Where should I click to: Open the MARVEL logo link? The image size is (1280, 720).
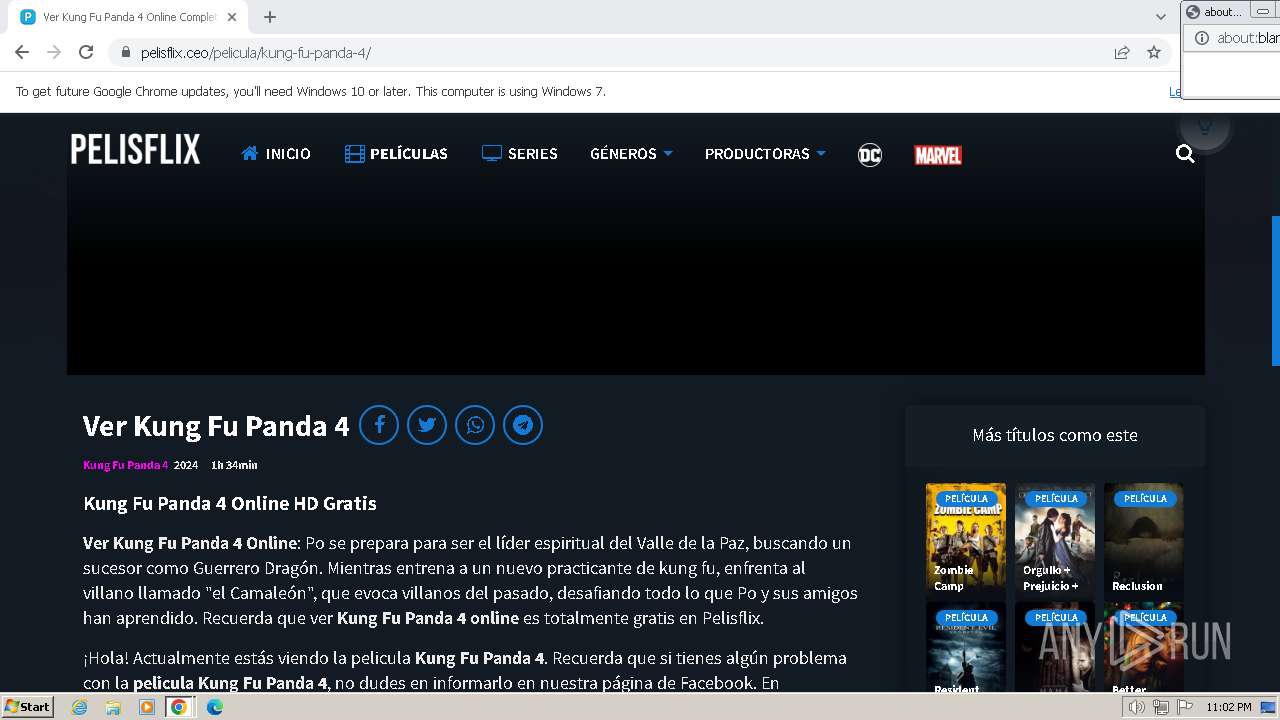(x=938, y=155)
